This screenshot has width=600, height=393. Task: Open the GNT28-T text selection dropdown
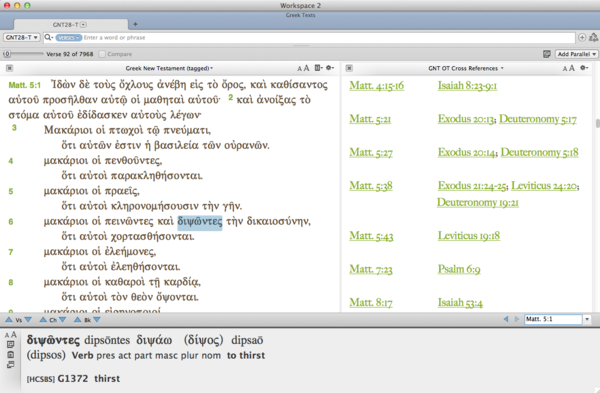click(x=21, y=38)
